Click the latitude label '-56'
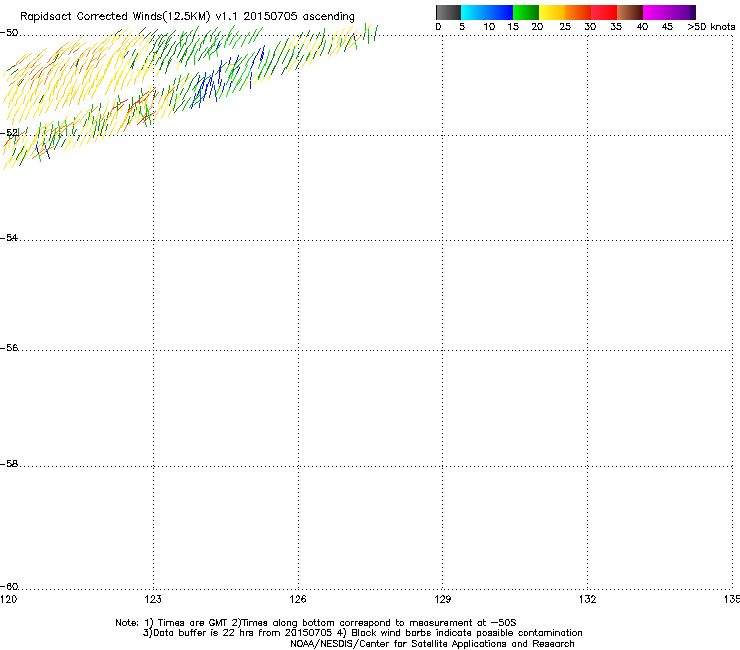 (x=9, y=347)
